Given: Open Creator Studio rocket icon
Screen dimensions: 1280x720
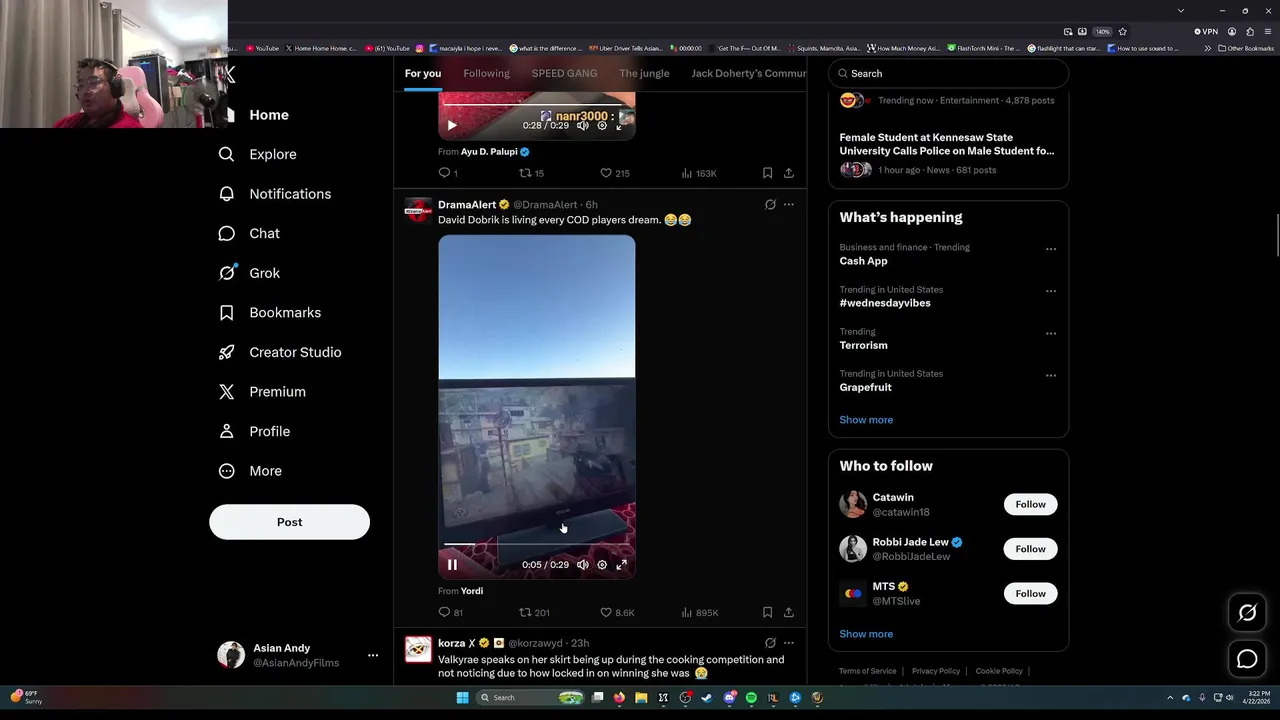Looking at the screenshot, I should 227,352.
